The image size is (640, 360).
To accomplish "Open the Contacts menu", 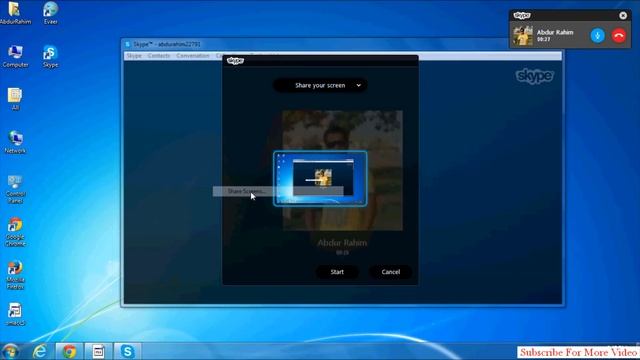I will click(159, 56).
